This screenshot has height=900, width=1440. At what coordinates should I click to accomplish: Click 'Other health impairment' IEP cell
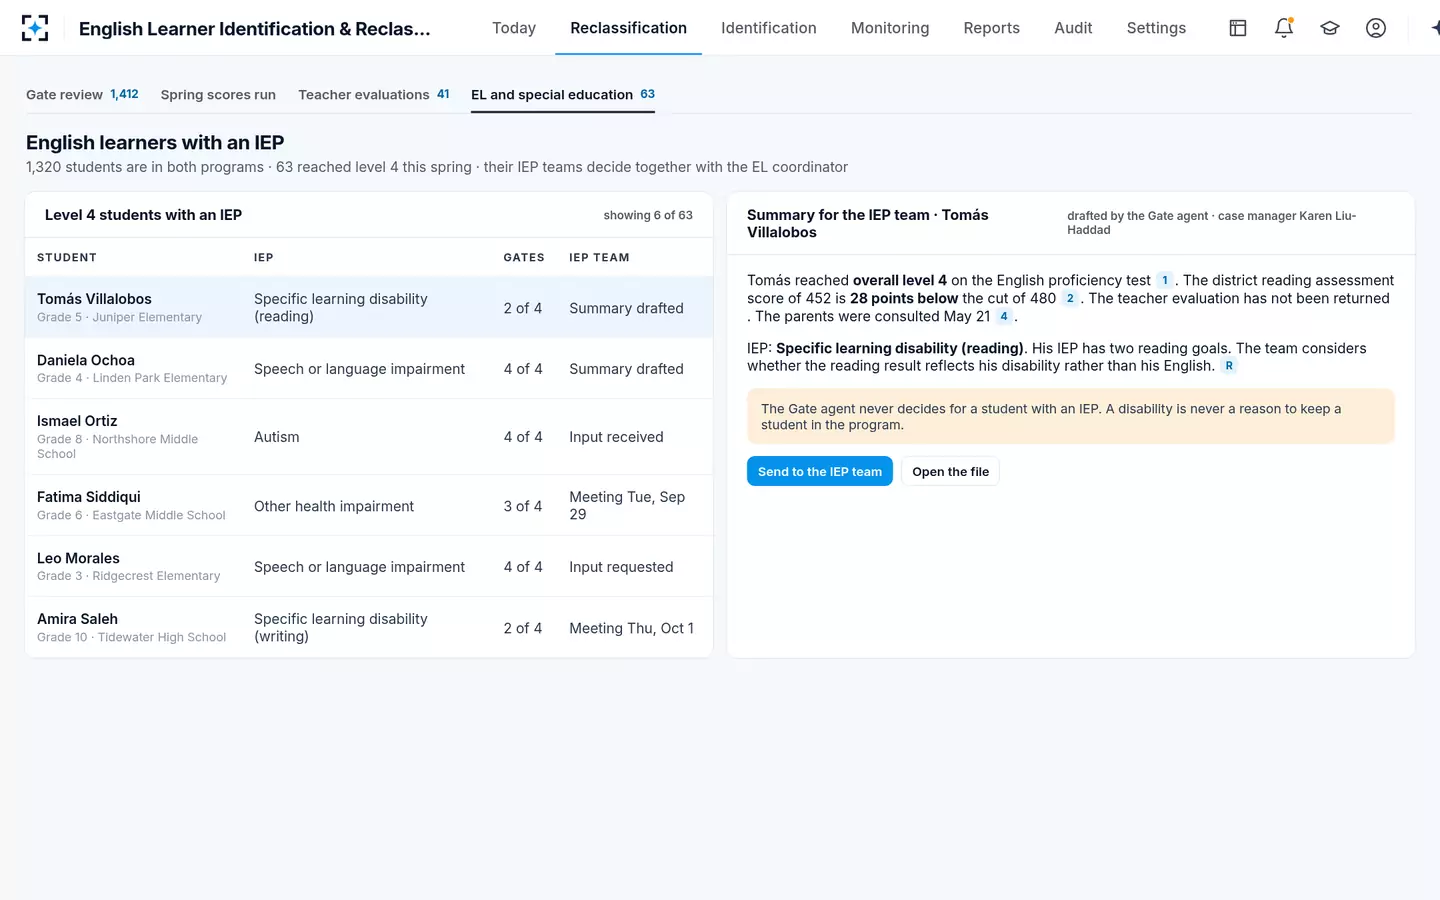click(334, 506)
